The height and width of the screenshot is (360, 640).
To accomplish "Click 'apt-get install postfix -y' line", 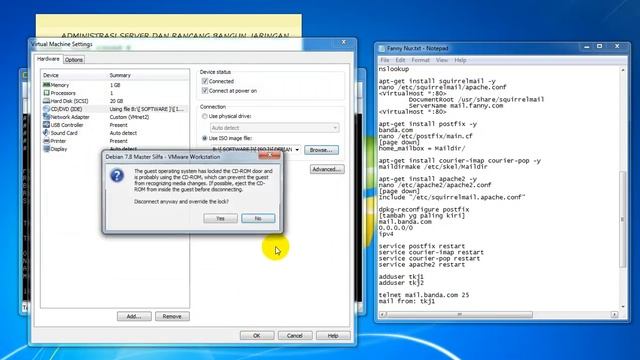I will 427,124.
